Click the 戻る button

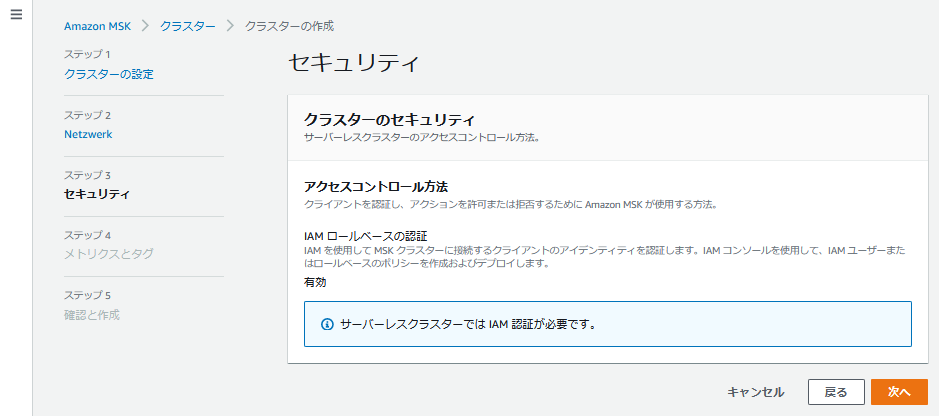click(836, 392)
